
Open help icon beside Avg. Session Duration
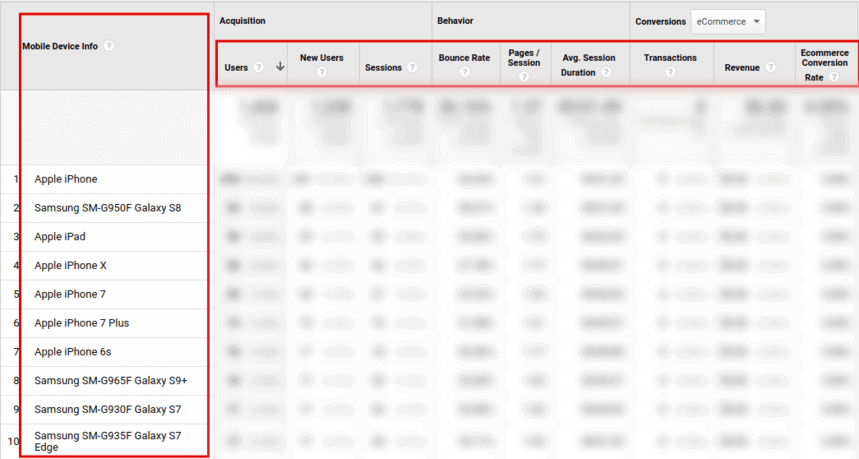pos(606,72)
